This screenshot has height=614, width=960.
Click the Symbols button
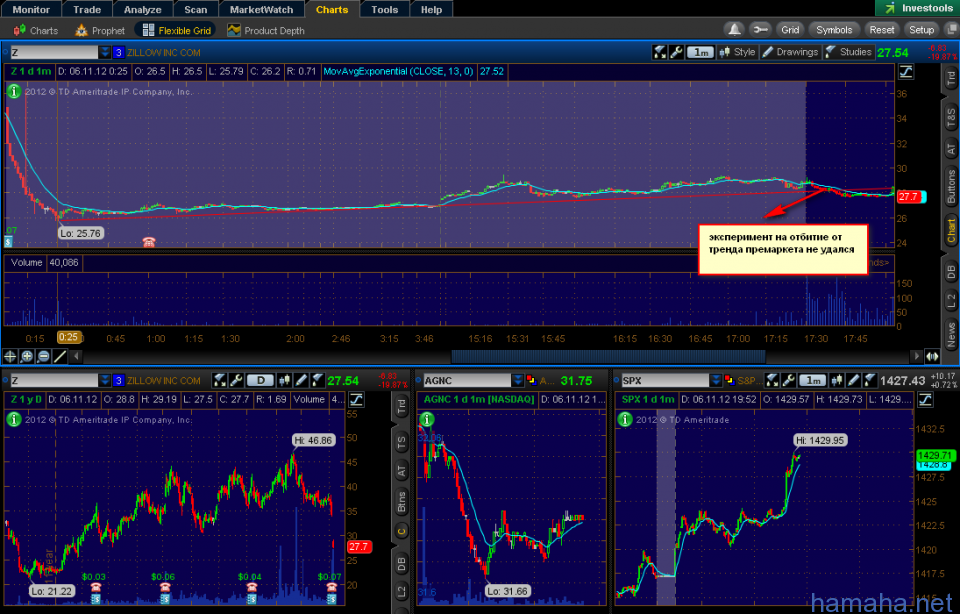tap(834, 29)
